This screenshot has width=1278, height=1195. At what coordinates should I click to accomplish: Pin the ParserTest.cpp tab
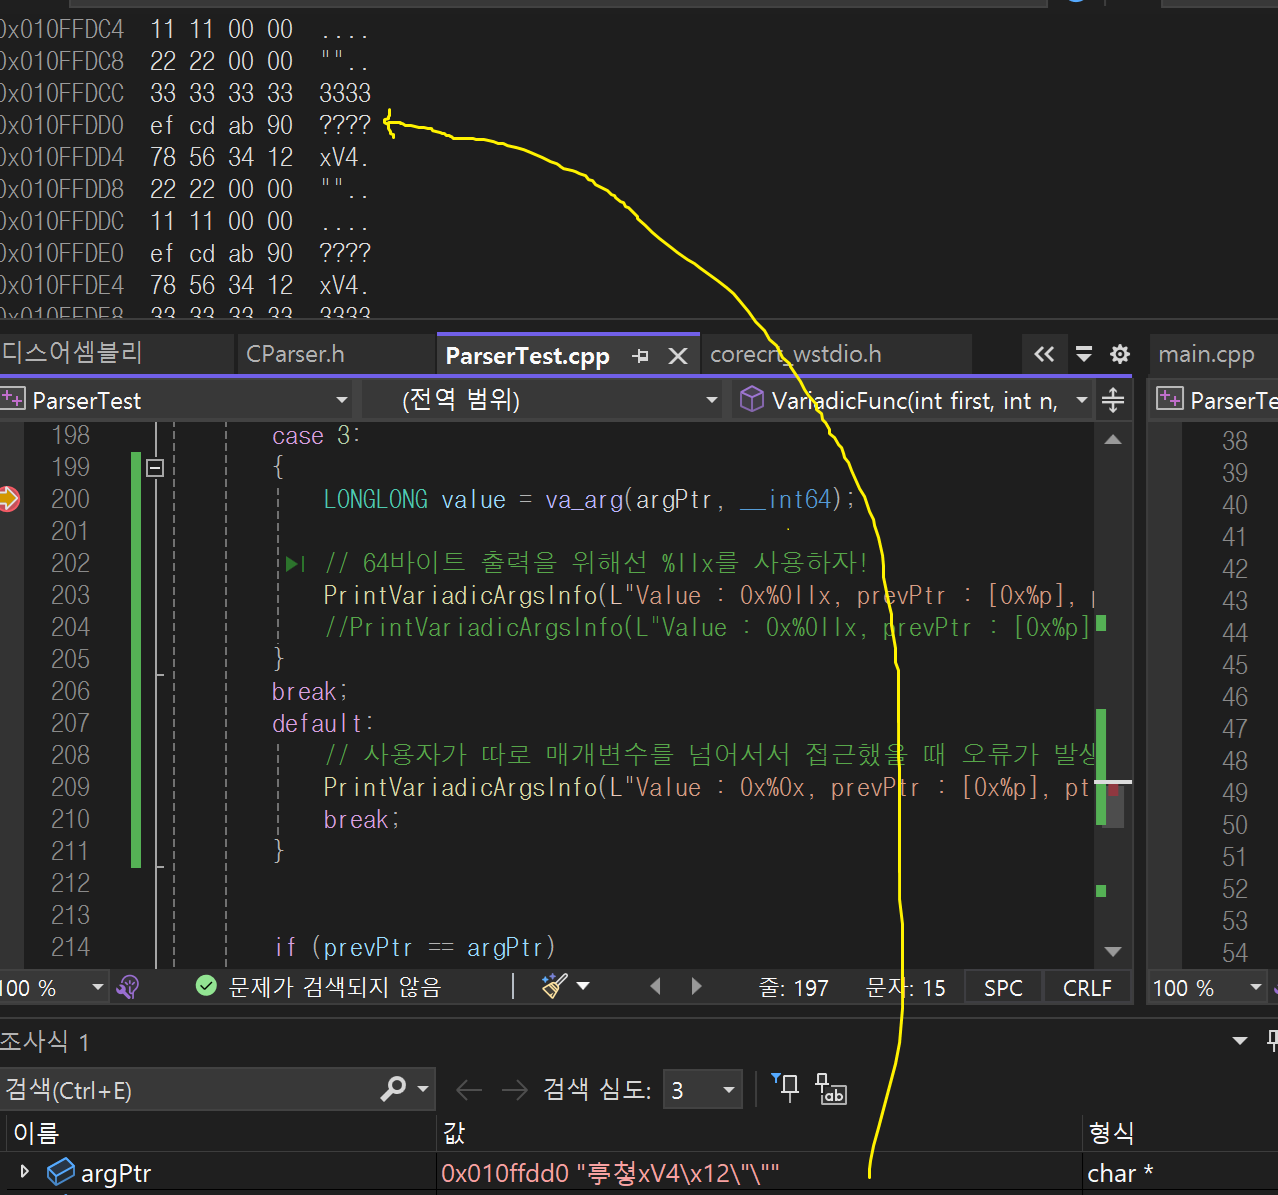(641, 356)
